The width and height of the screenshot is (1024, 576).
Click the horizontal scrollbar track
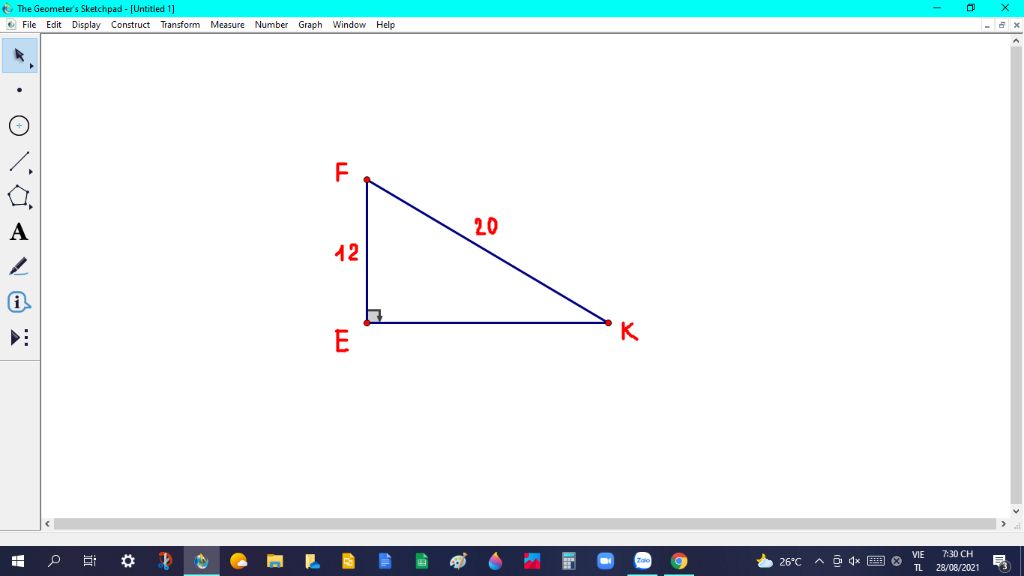525,524
